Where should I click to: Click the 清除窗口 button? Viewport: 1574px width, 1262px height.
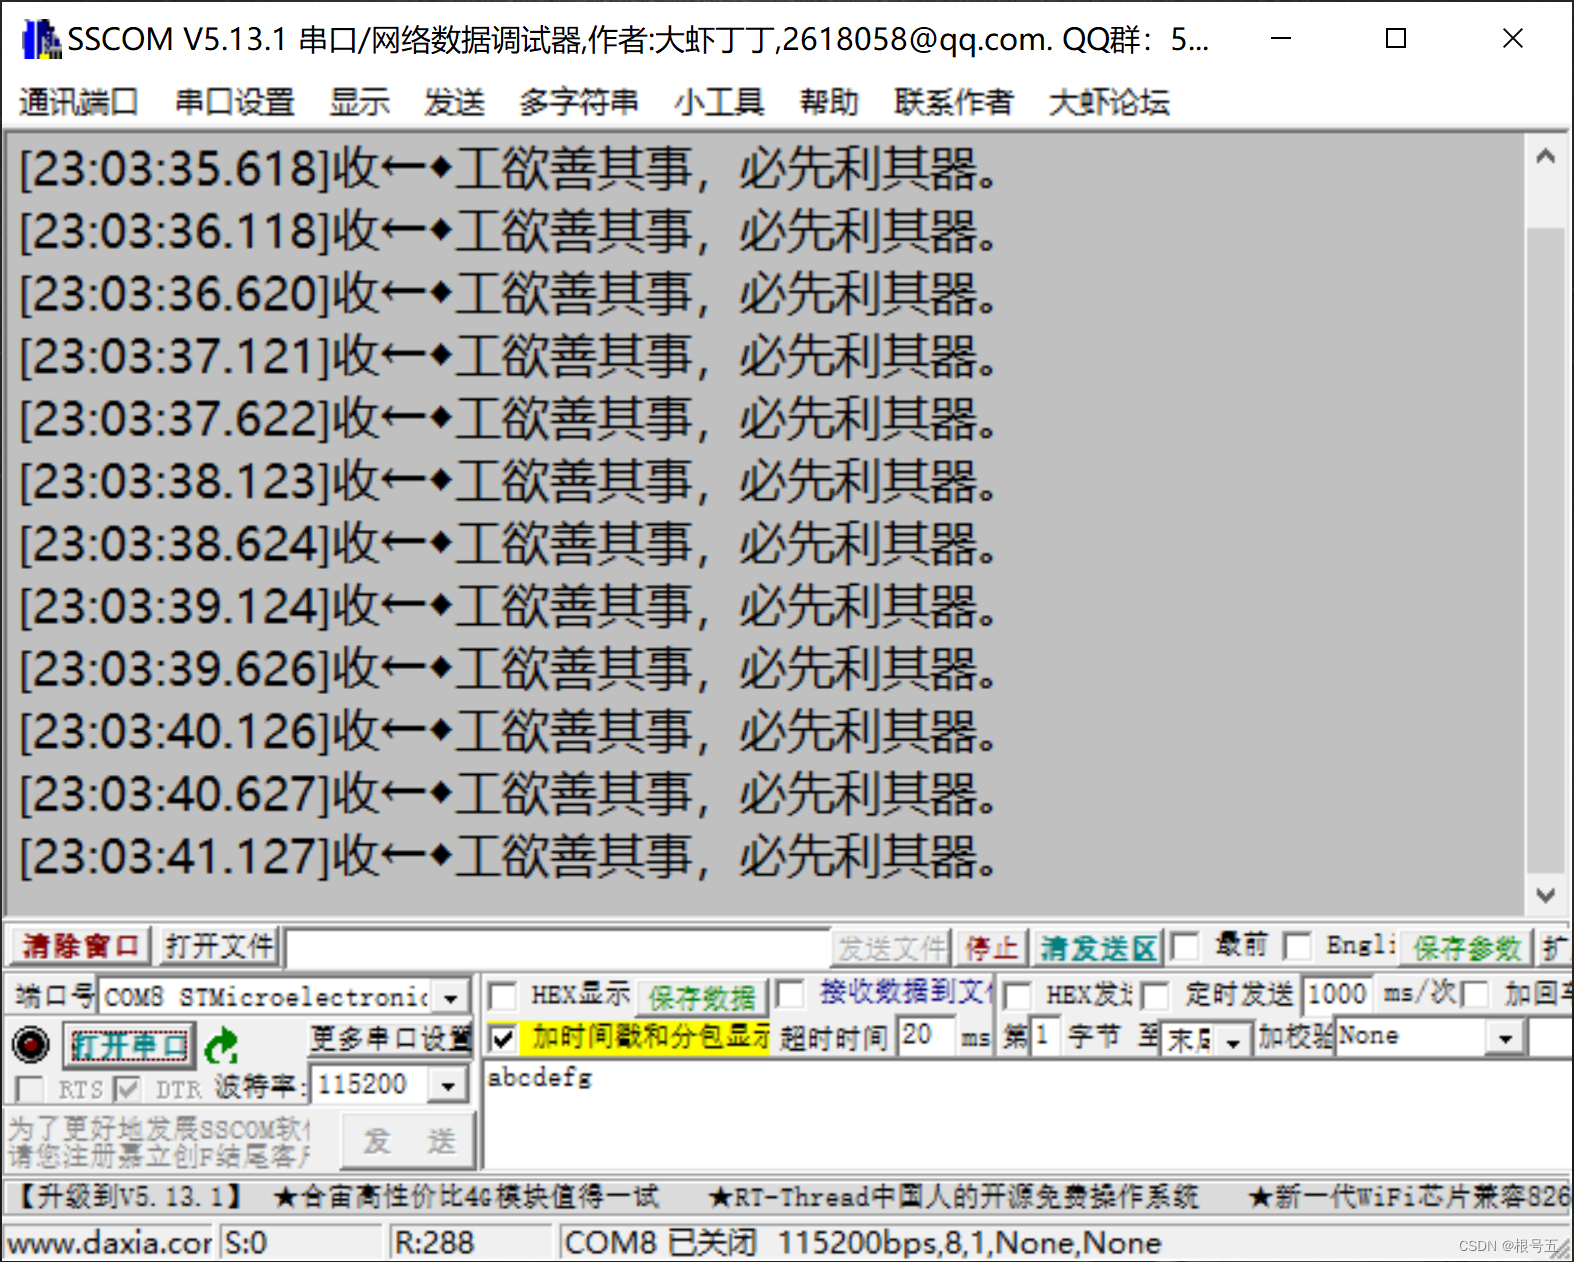[80, 946]
